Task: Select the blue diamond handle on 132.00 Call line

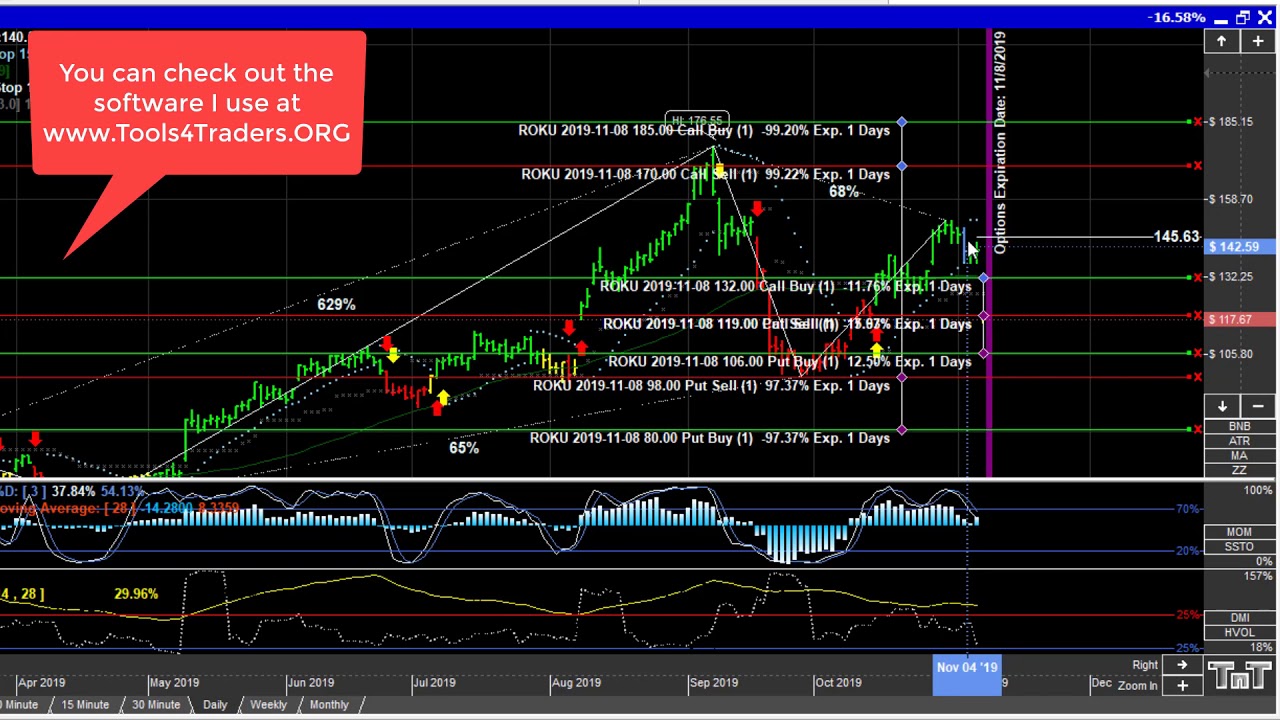Action: point(984,277)
